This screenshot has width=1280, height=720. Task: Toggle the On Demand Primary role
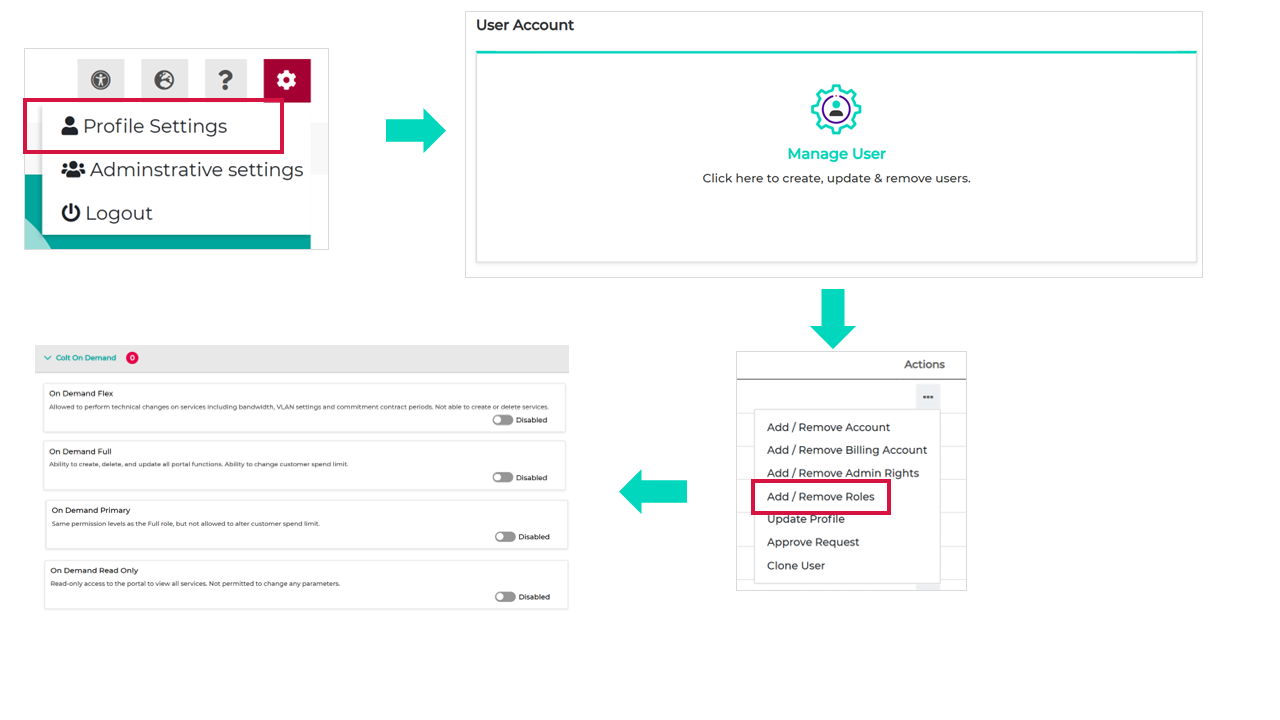point(505,537)
